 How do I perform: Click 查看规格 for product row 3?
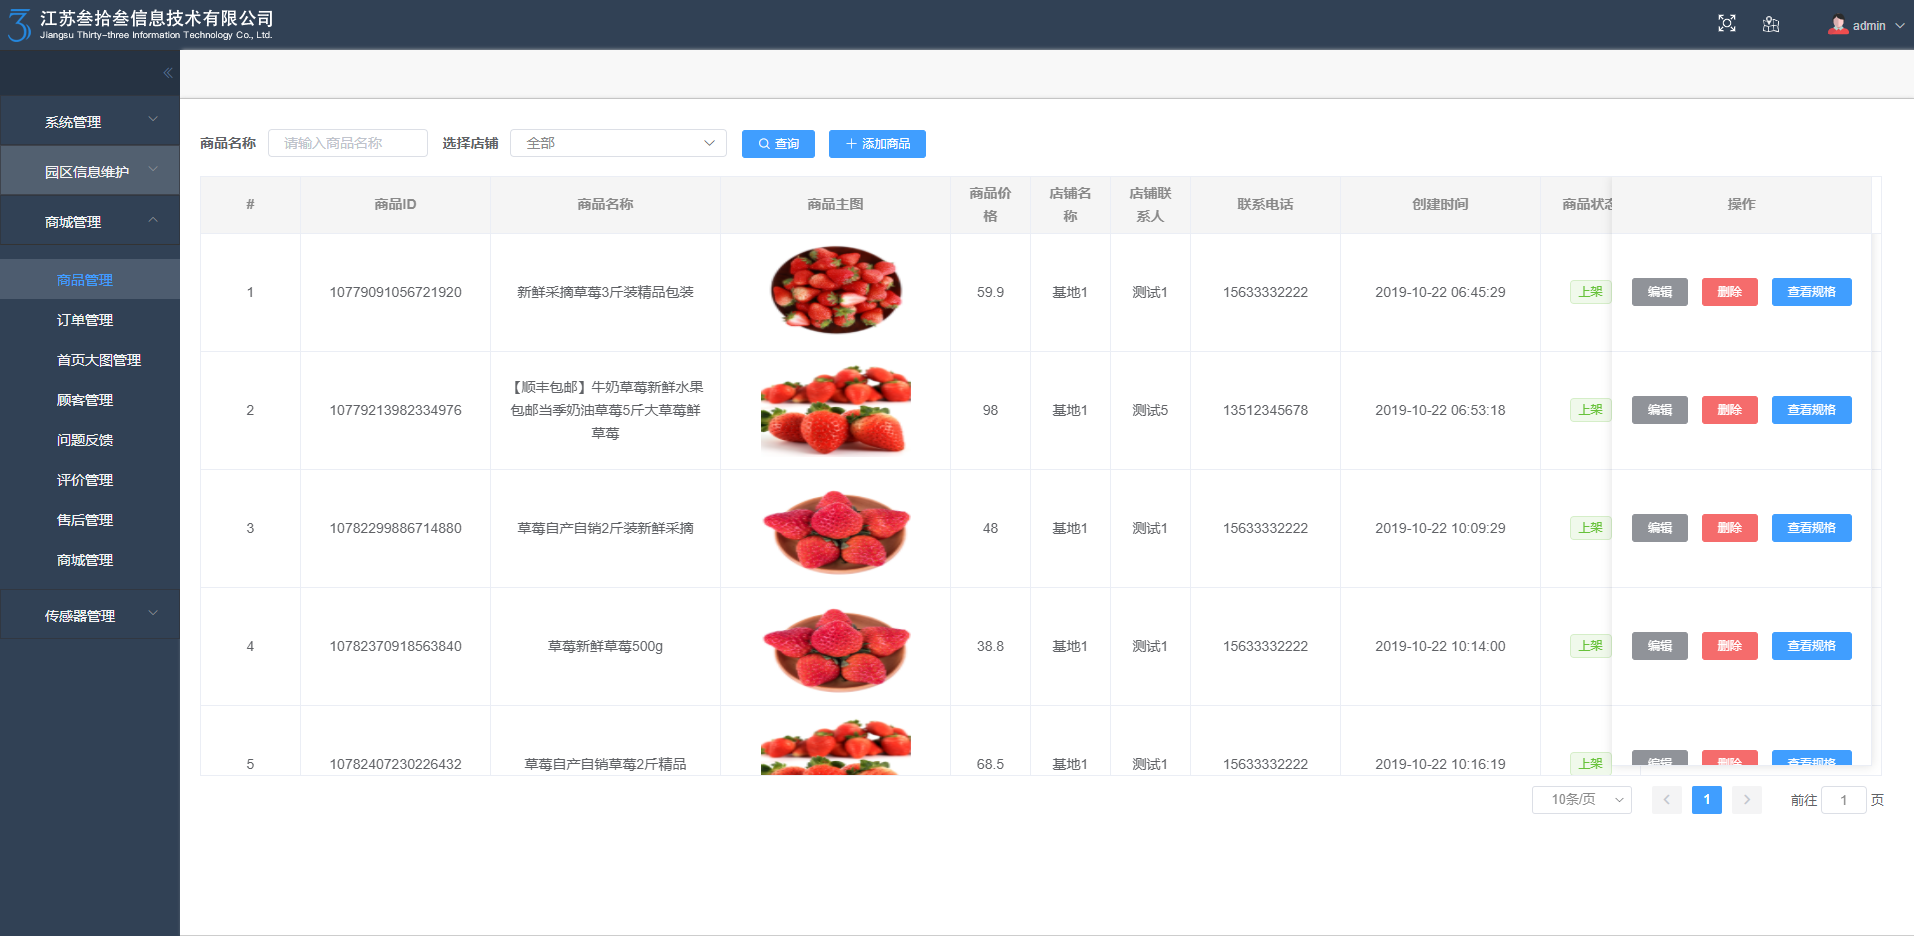click(1811, 528)
